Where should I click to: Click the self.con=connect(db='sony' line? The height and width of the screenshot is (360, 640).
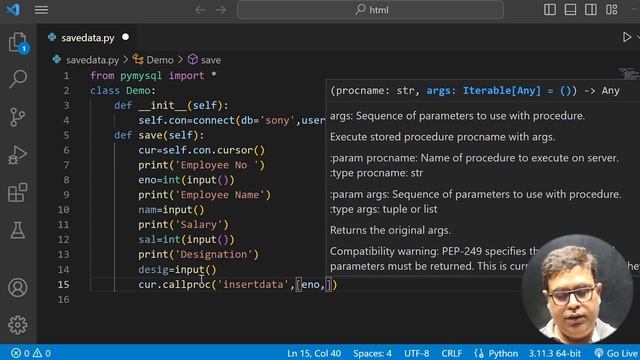[231, 120]
